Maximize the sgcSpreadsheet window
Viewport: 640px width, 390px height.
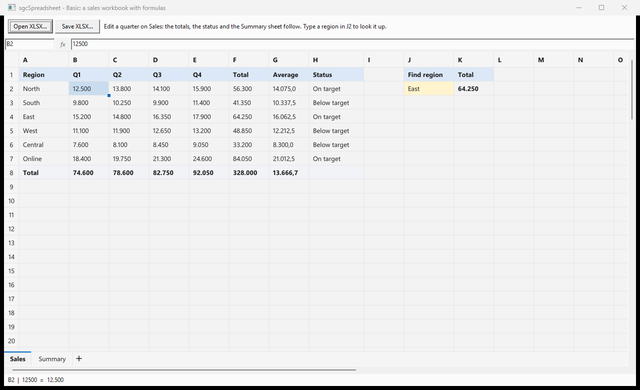[x=601, y=7]
